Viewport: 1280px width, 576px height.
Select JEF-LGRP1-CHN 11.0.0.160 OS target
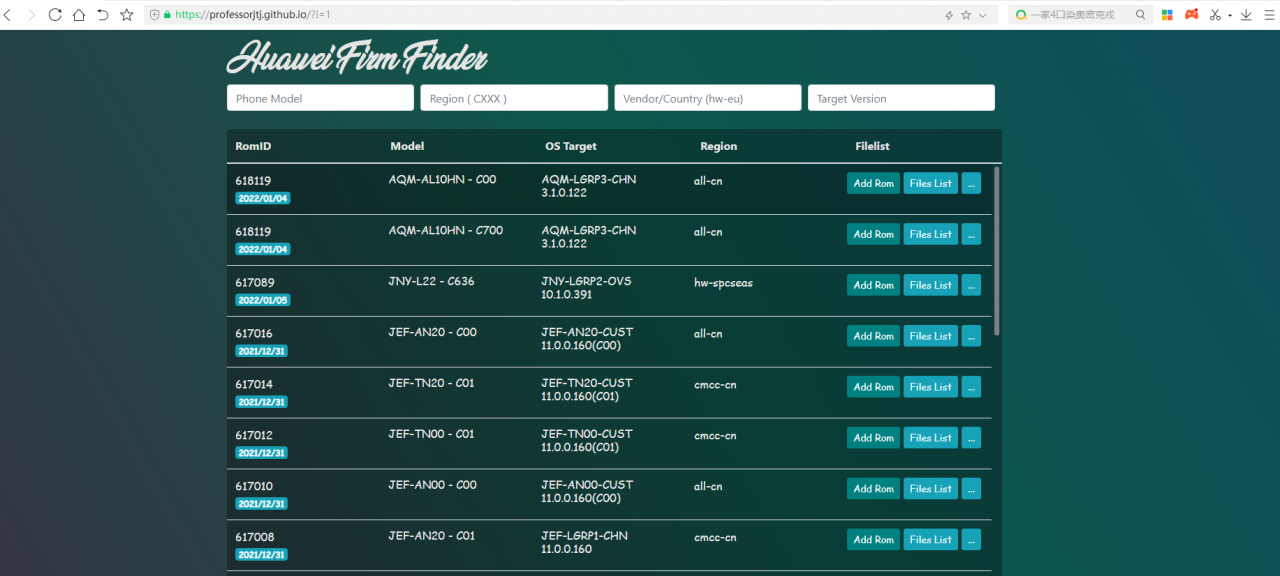585,543
